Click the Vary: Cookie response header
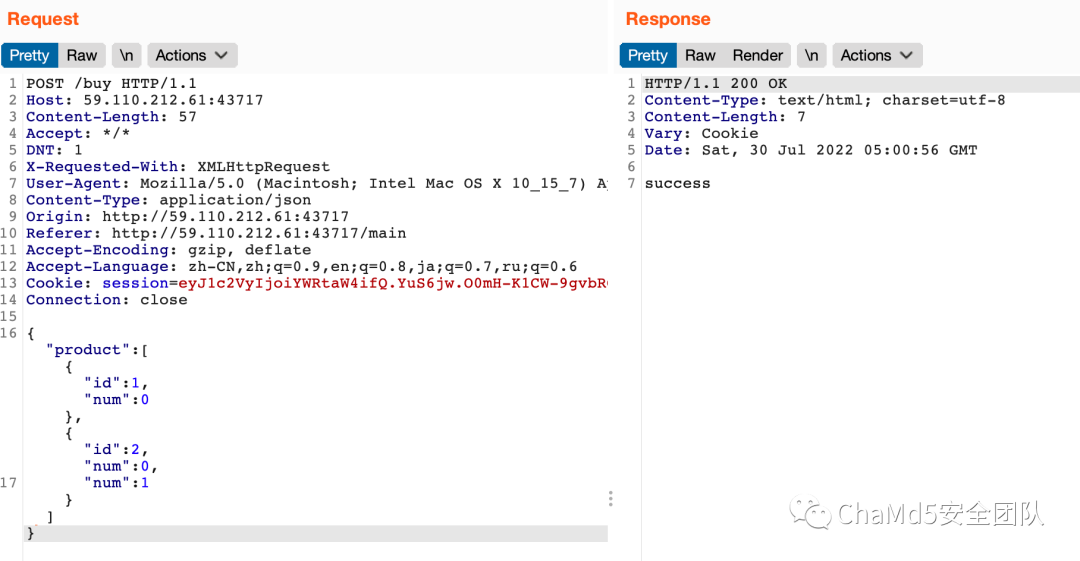The width and height of the screenshot is (1080, 561). [x=701, y=133]
